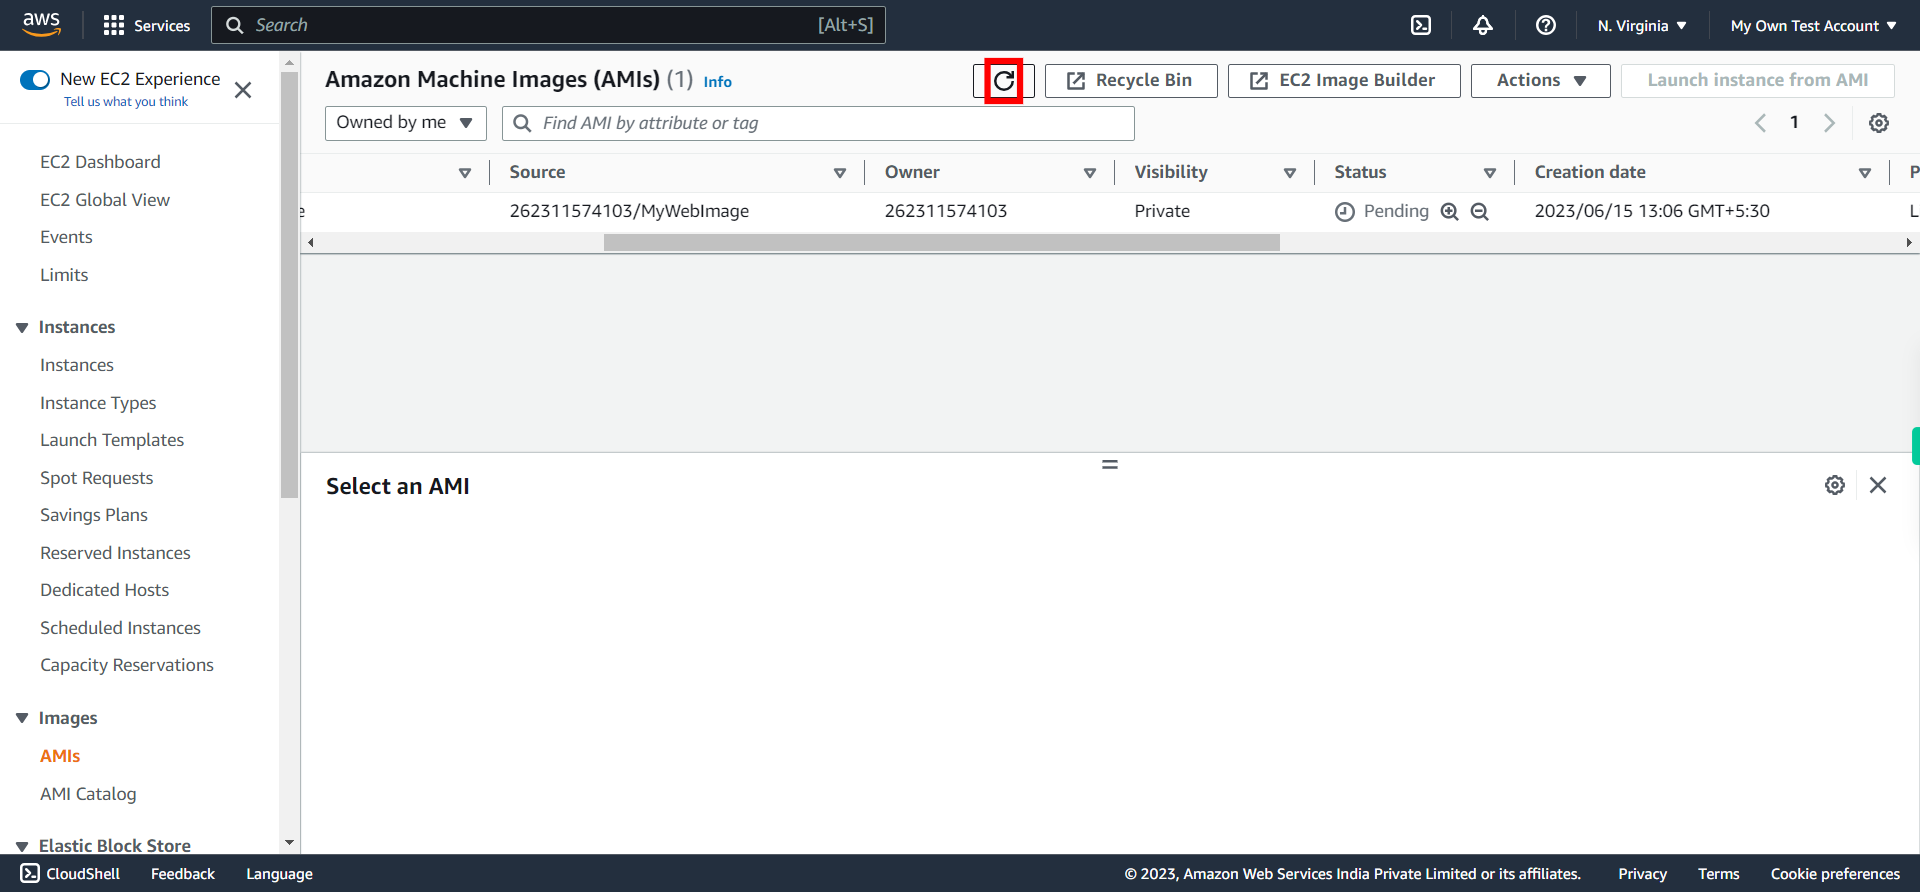Open Cookie preferences in footer
1920x892 pixels.
point(1835,873)
